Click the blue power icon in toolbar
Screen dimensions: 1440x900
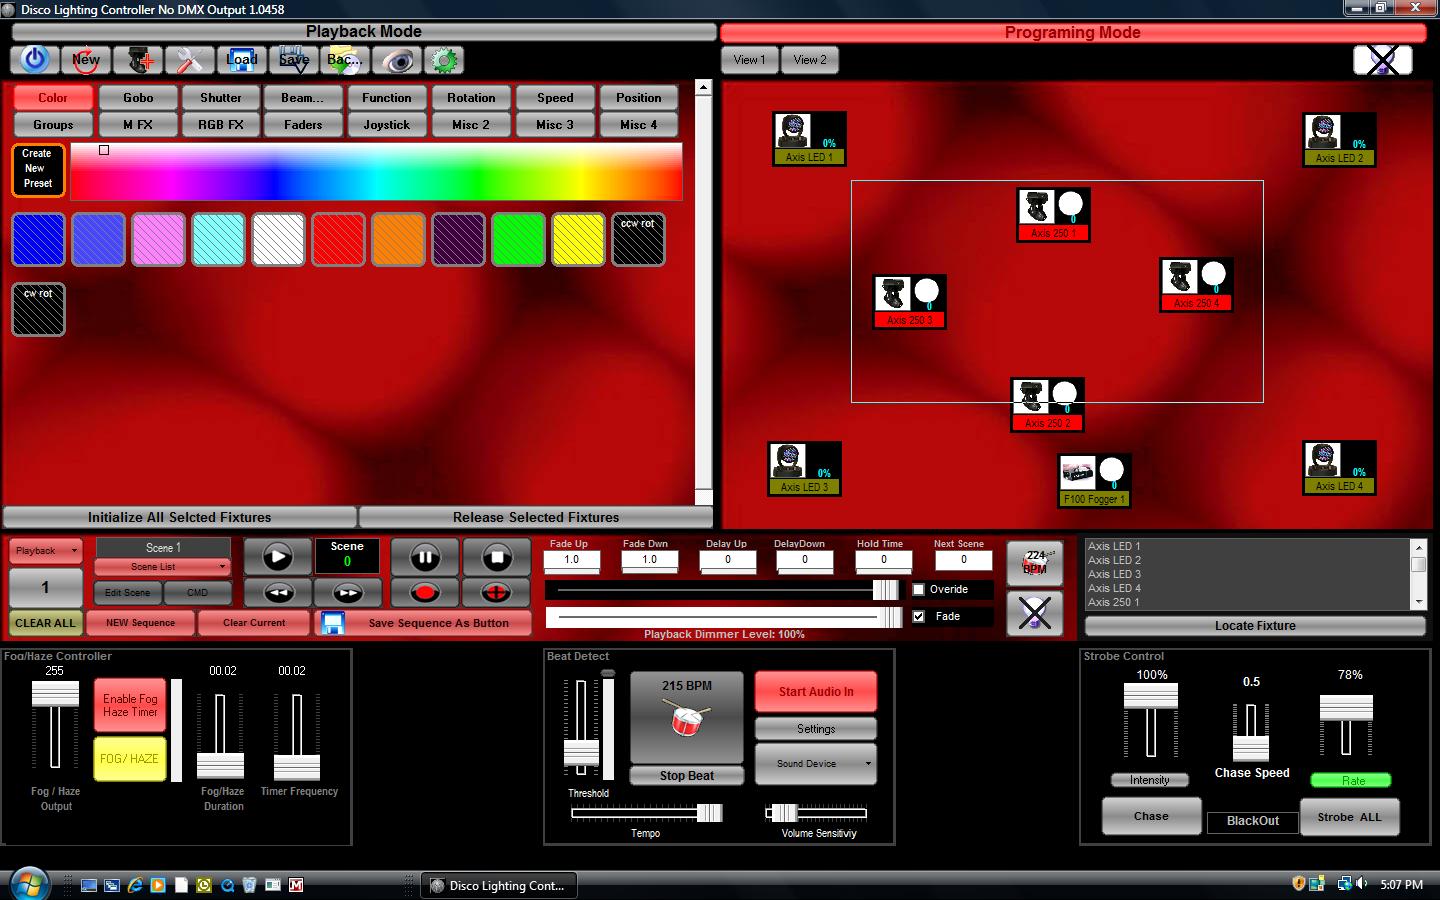(x=35, y=60)
